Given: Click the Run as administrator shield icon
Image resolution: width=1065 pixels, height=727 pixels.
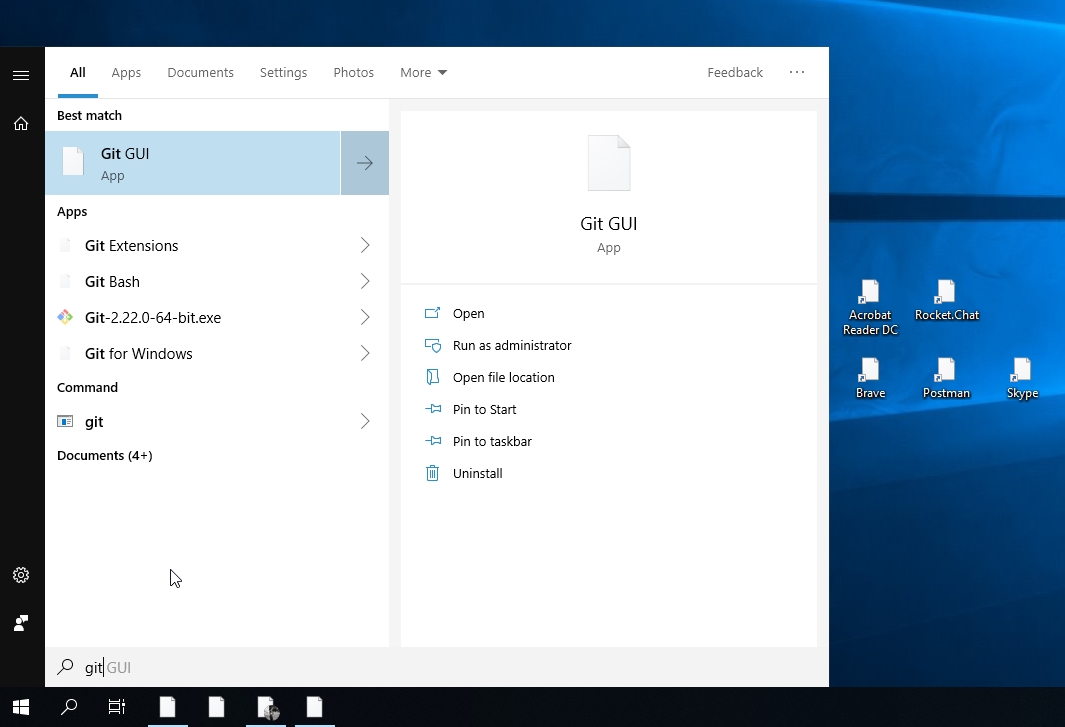Looking at the screenshot, I should tap(433, 345).
